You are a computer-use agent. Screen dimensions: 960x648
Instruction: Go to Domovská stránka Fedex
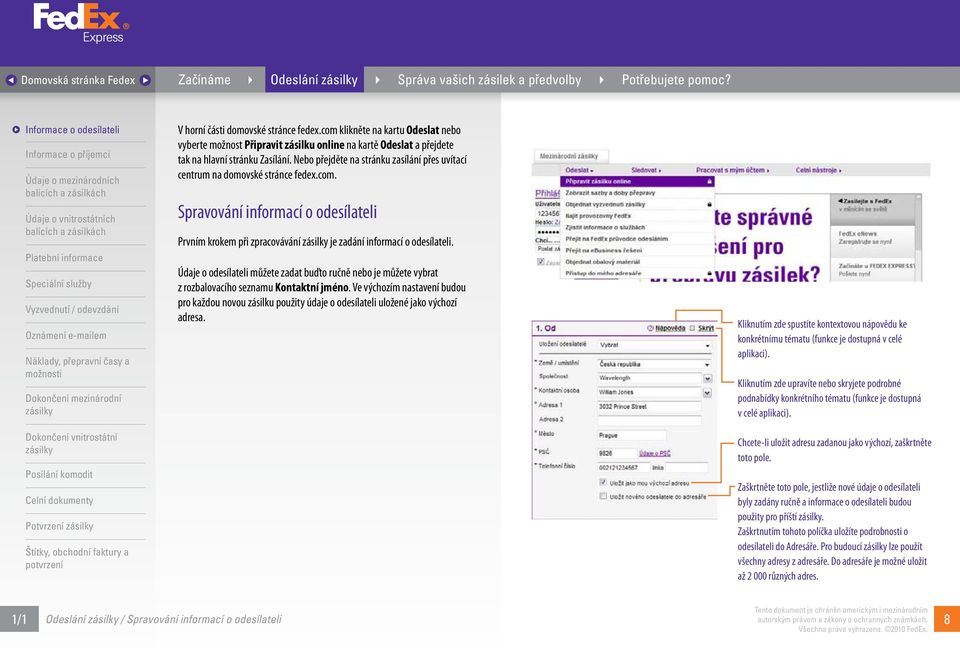coord(78,80)
